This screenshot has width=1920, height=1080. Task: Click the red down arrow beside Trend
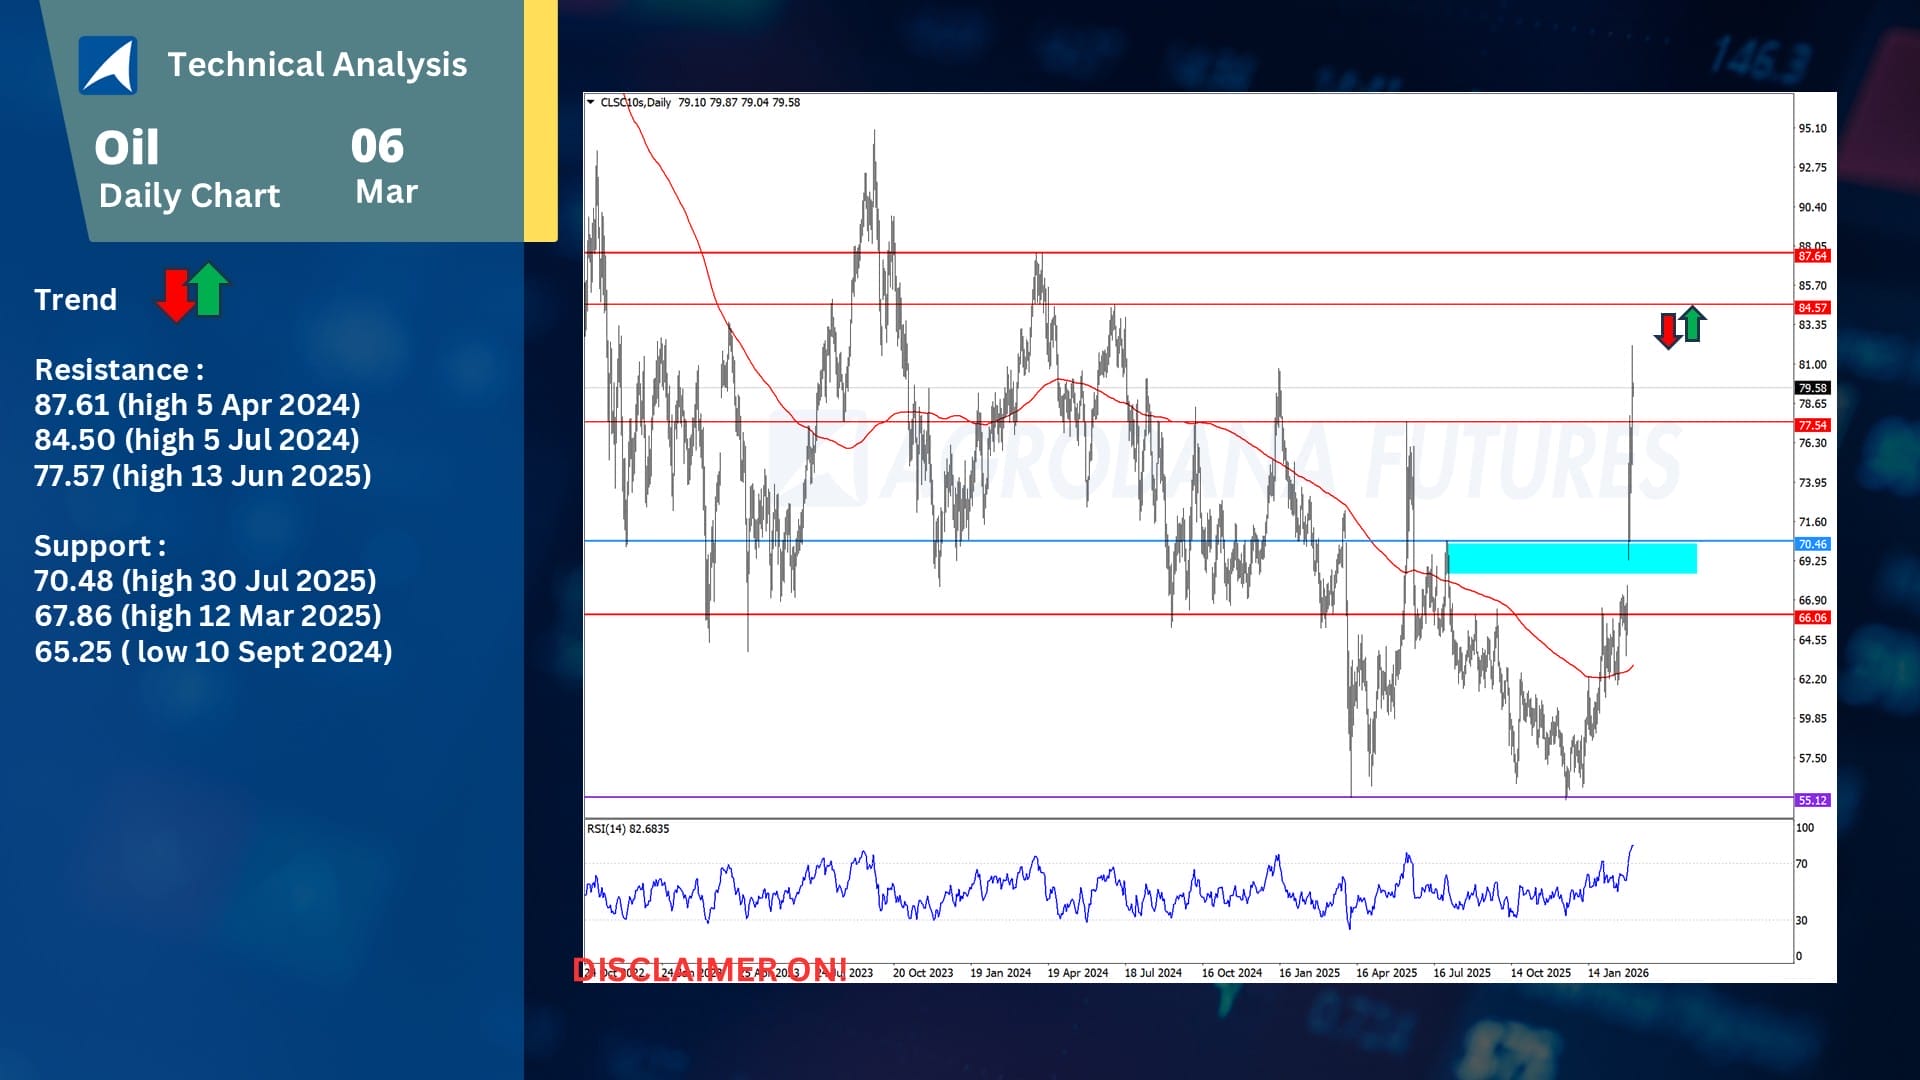(x=175, y=296)
